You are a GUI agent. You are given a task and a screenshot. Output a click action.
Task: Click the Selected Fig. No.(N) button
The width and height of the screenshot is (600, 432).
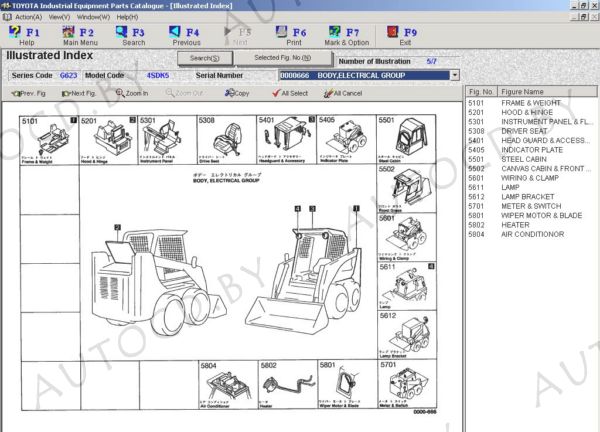coord(283,58)
